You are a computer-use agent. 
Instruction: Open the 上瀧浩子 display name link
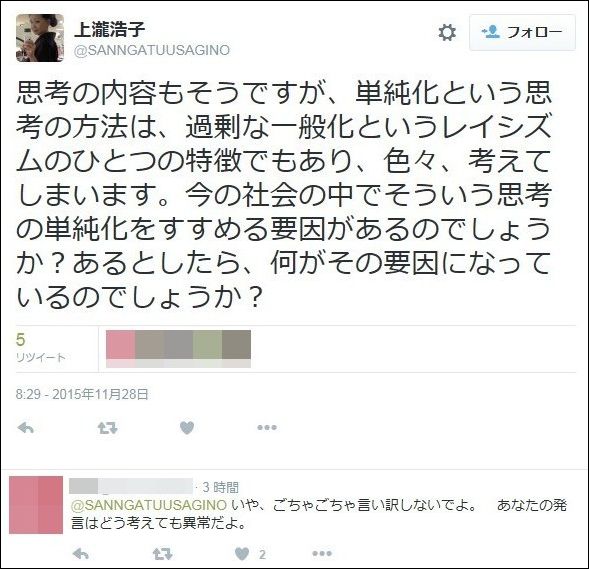[x=110, y=29]
